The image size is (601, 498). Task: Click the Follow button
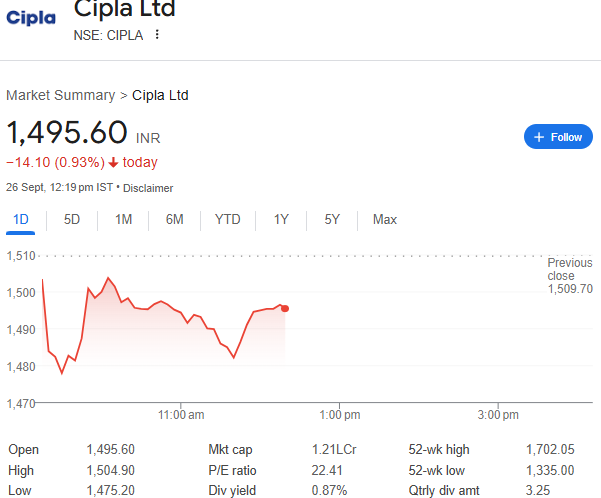coord(558,137)
